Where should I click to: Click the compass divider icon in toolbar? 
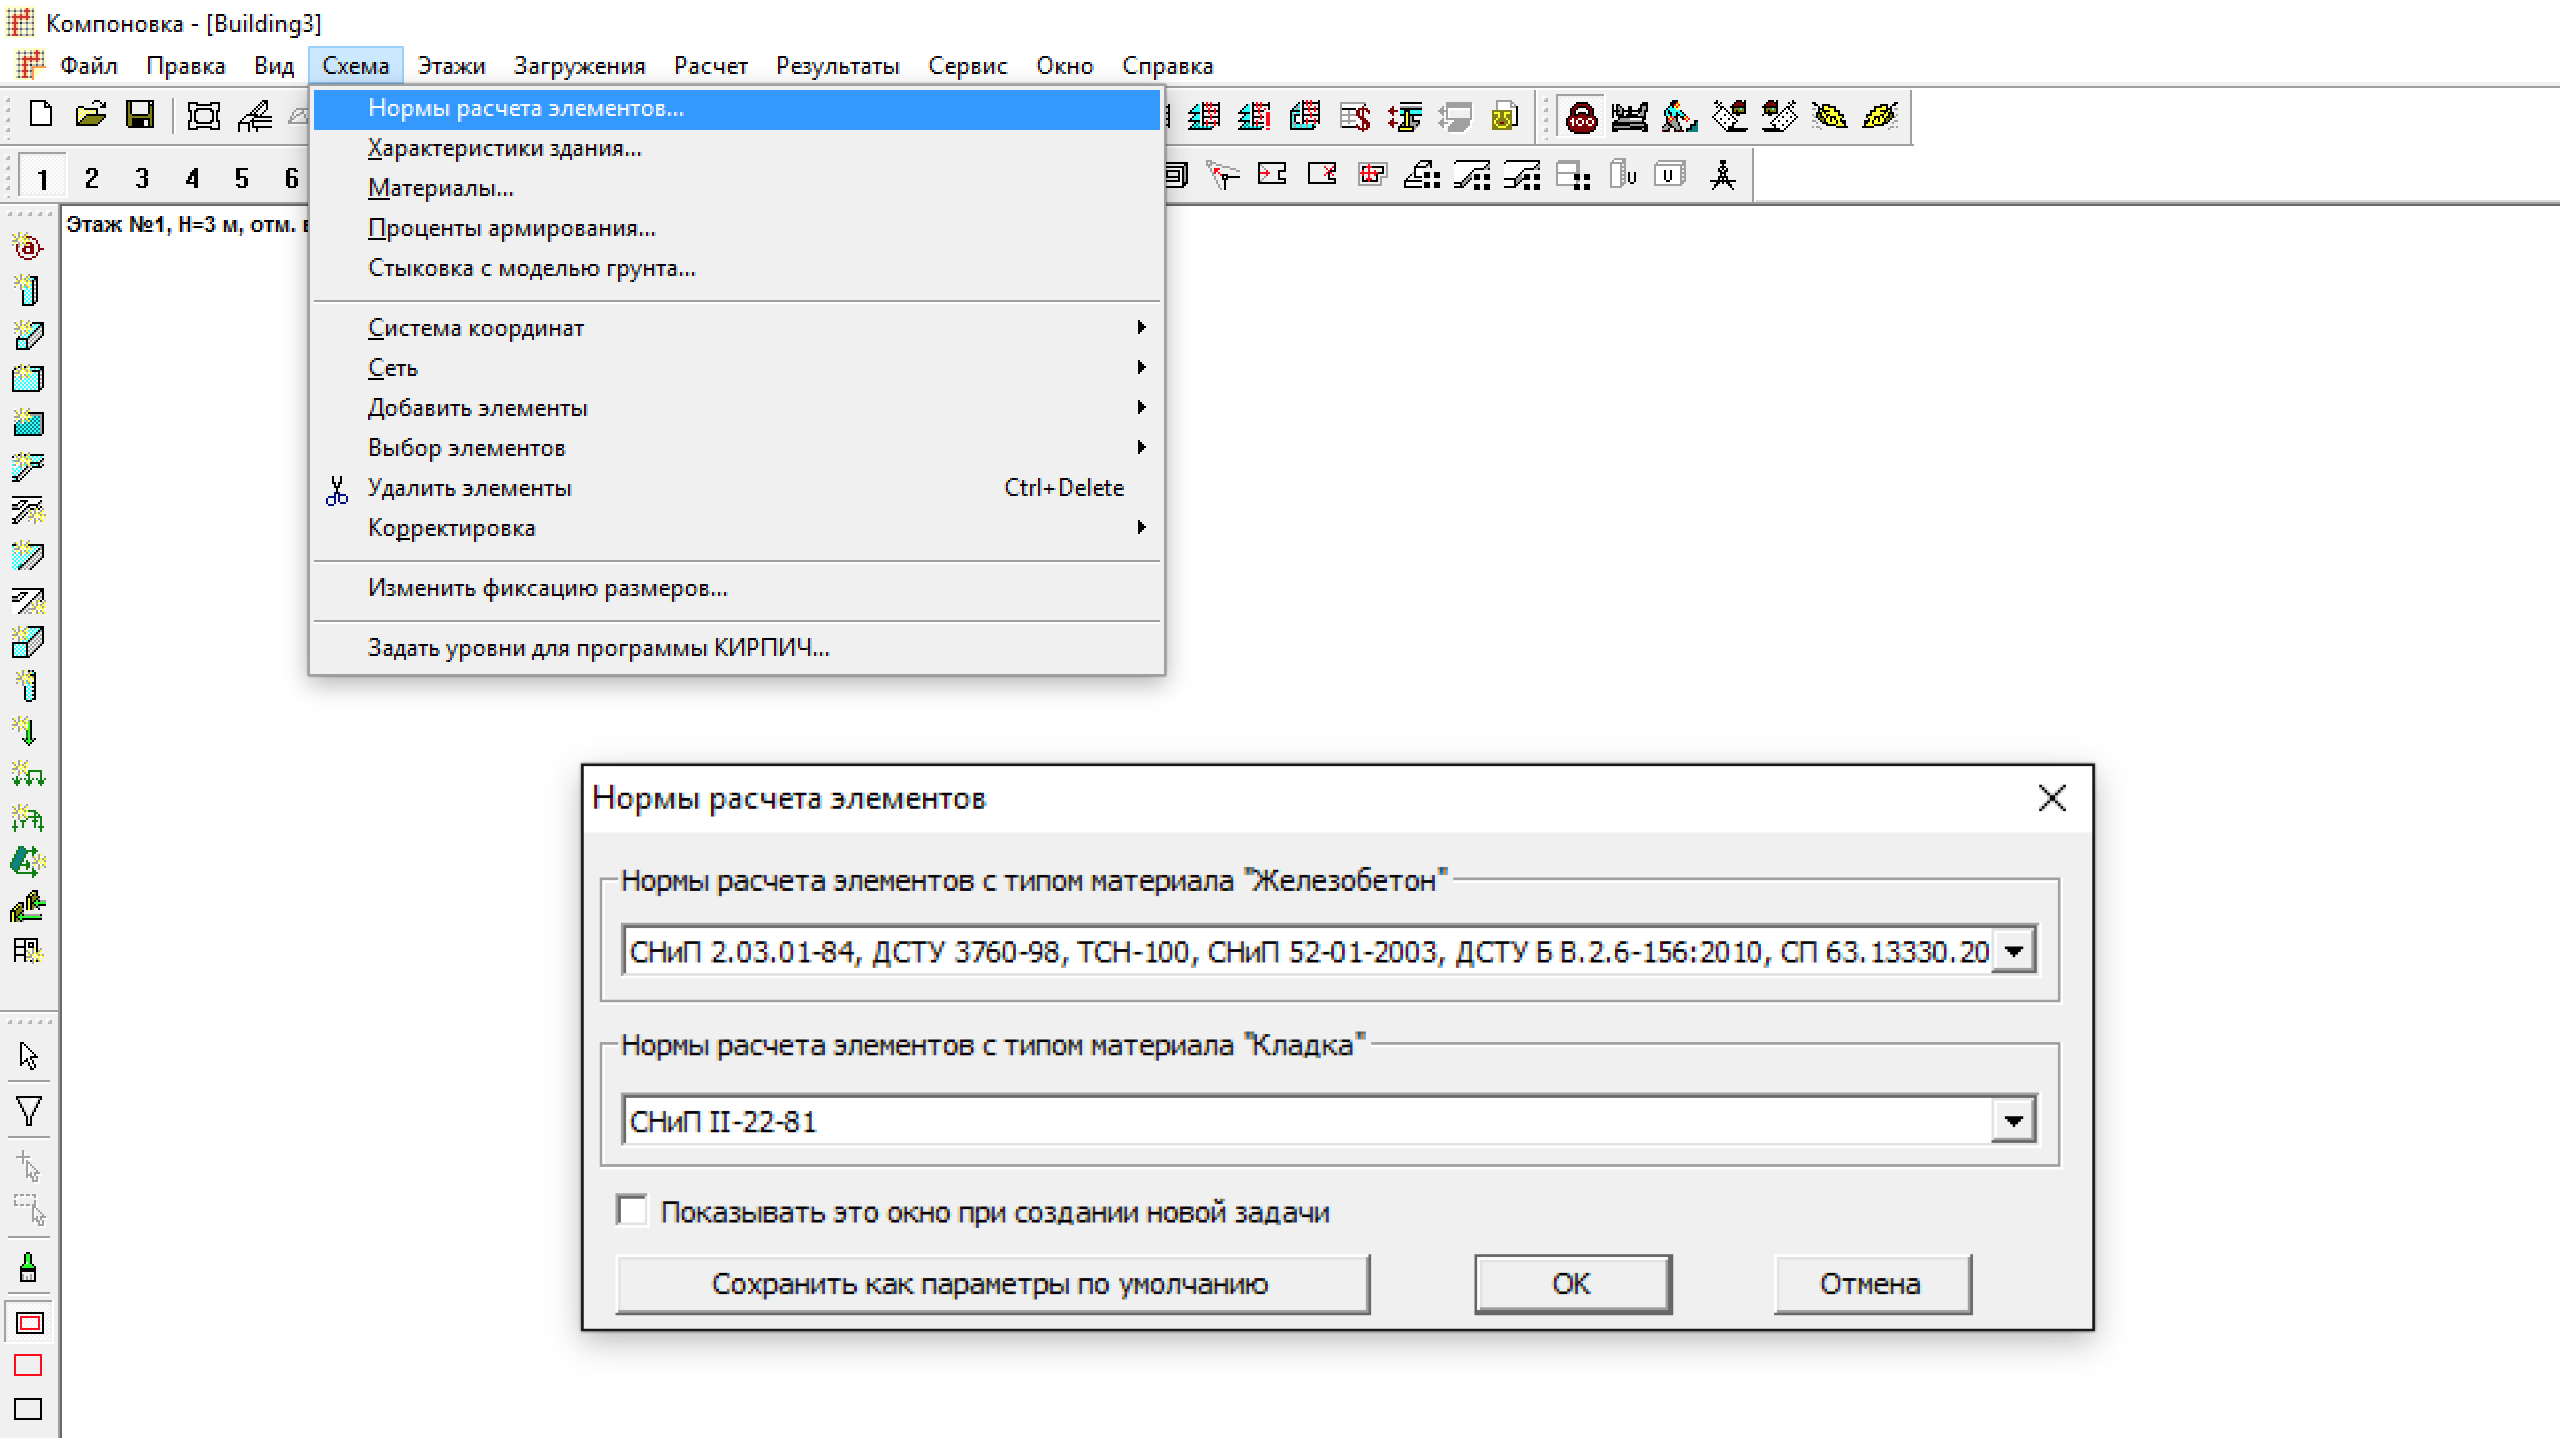1722,176
